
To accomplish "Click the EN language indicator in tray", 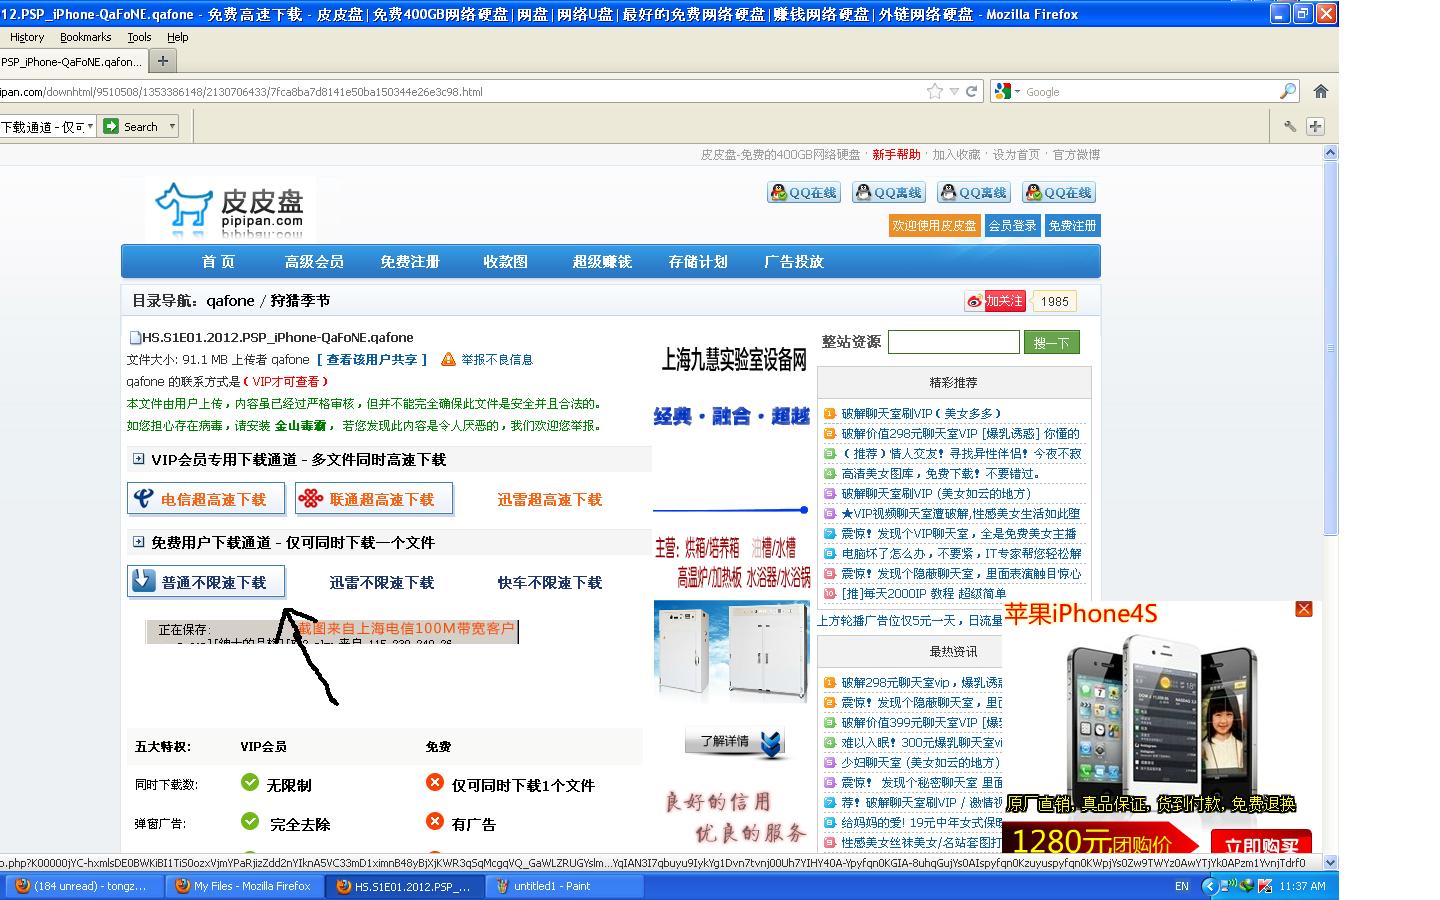I will click(1182, 886).
